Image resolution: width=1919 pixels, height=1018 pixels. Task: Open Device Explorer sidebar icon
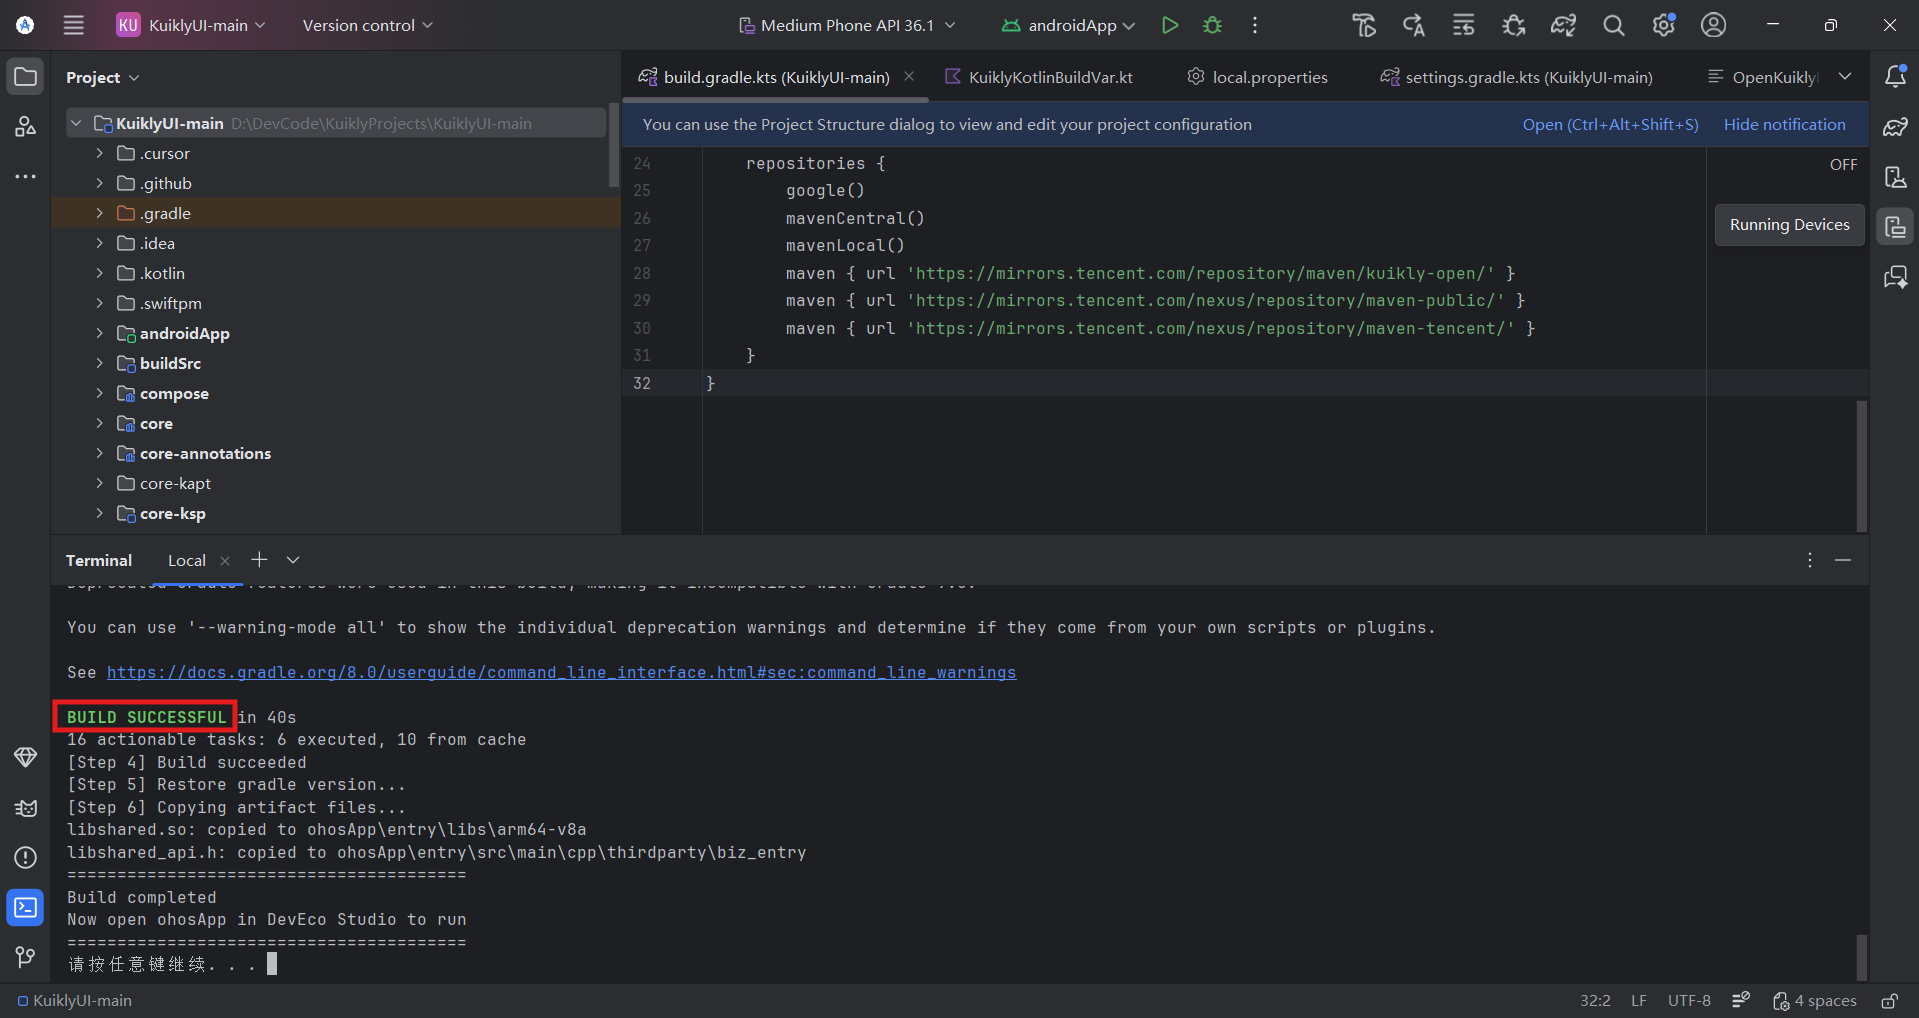point(1895,176)
